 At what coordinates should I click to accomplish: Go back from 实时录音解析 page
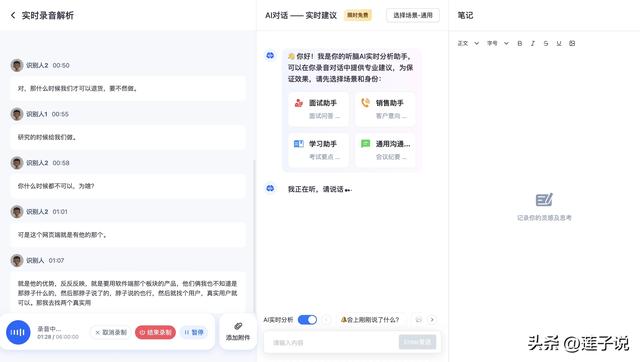[13, 16]
